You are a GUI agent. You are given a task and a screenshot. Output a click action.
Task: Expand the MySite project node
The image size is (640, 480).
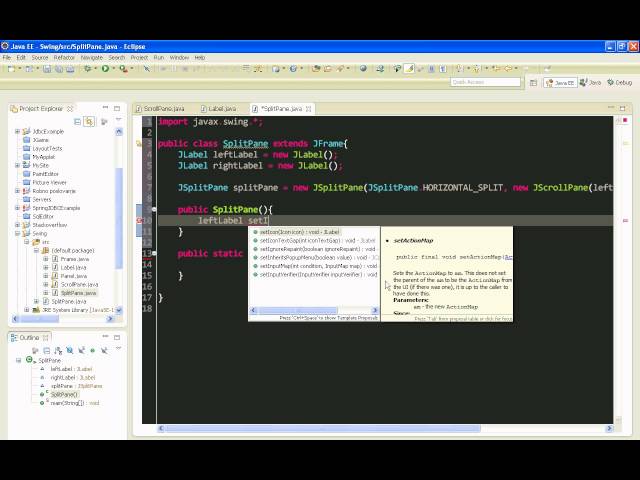17,165
